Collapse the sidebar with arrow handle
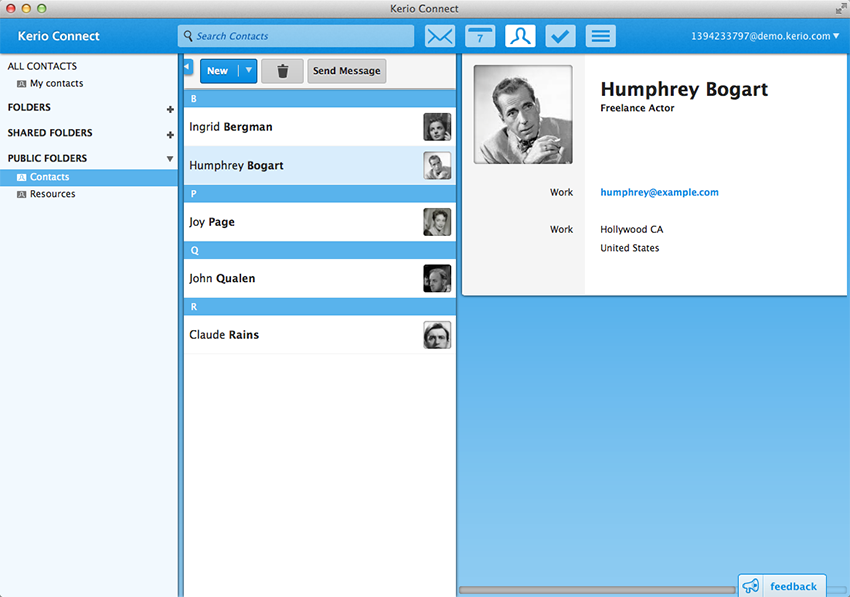 coord(187,66)
